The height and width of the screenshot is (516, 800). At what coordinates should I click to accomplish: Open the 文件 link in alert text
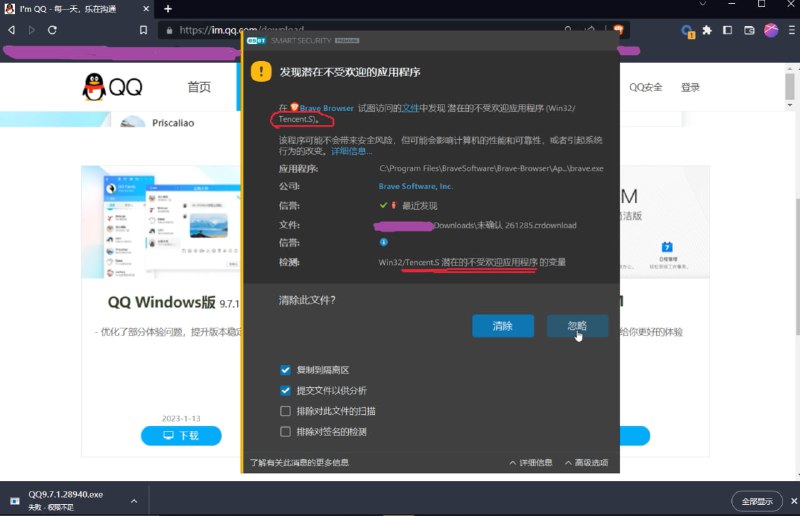pyautogui.click(x=410, y=108)
